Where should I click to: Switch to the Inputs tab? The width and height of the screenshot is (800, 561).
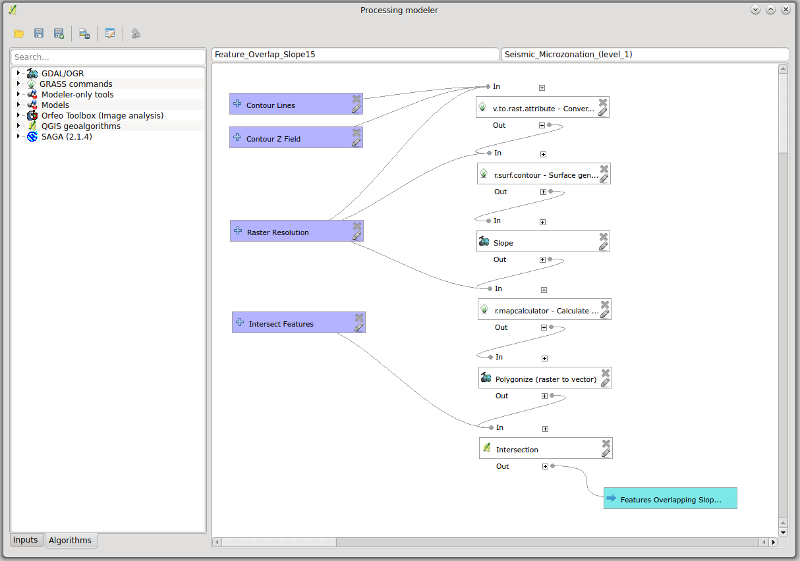[x=25, y=540]
